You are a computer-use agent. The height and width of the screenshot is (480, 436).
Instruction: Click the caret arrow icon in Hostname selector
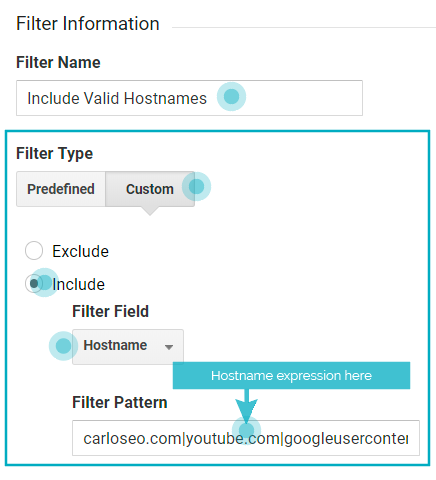click(169, 347)
